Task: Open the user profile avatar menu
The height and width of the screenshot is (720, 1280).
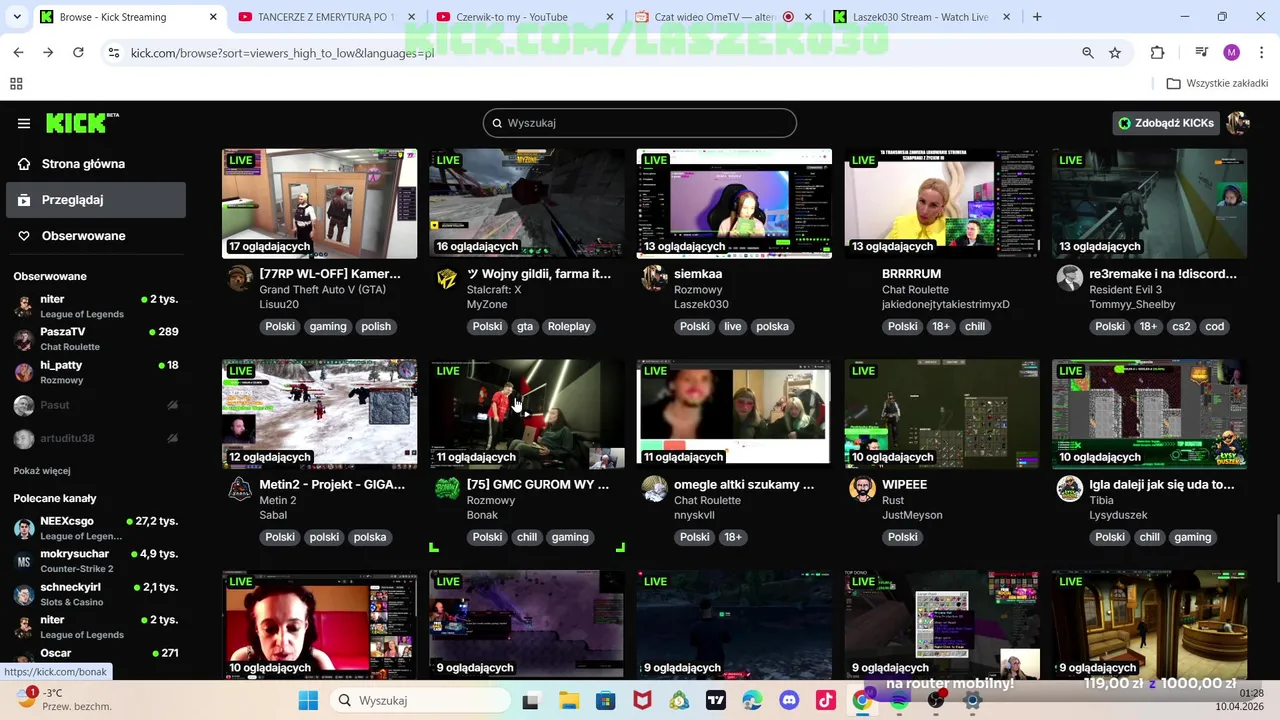Action: pyautogui.click(x=1238, y=123)
